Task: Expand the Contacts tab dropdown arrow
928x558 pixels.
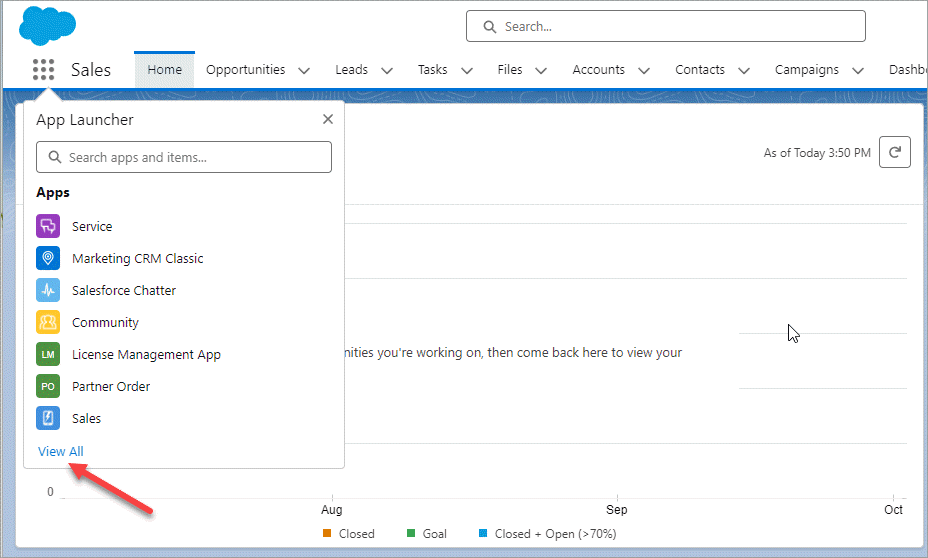Action: coord(744,70)
